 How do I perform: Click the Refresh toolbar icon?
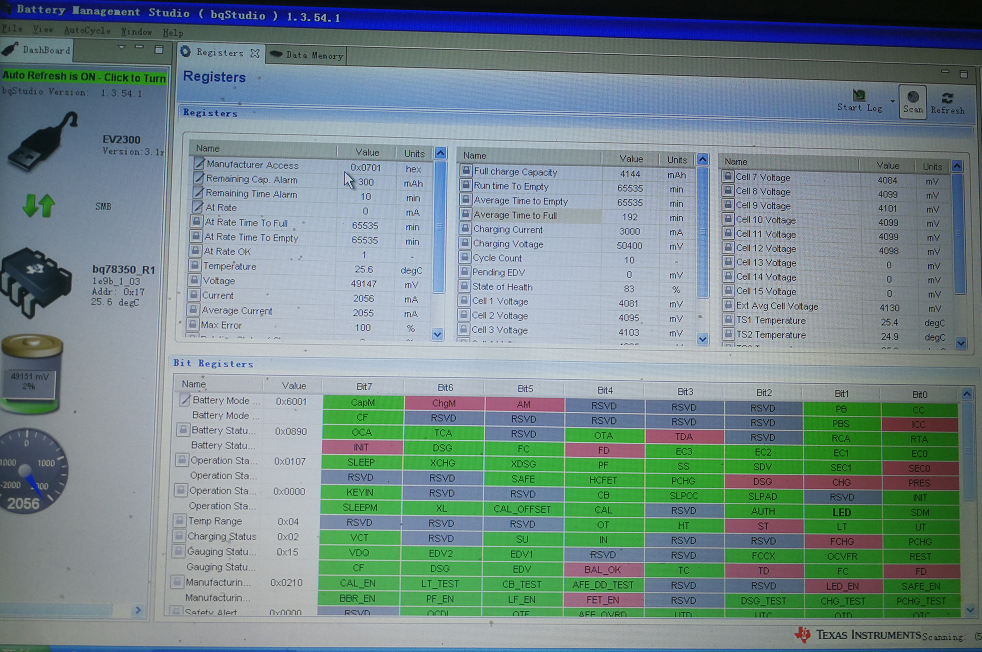point(947,98)
